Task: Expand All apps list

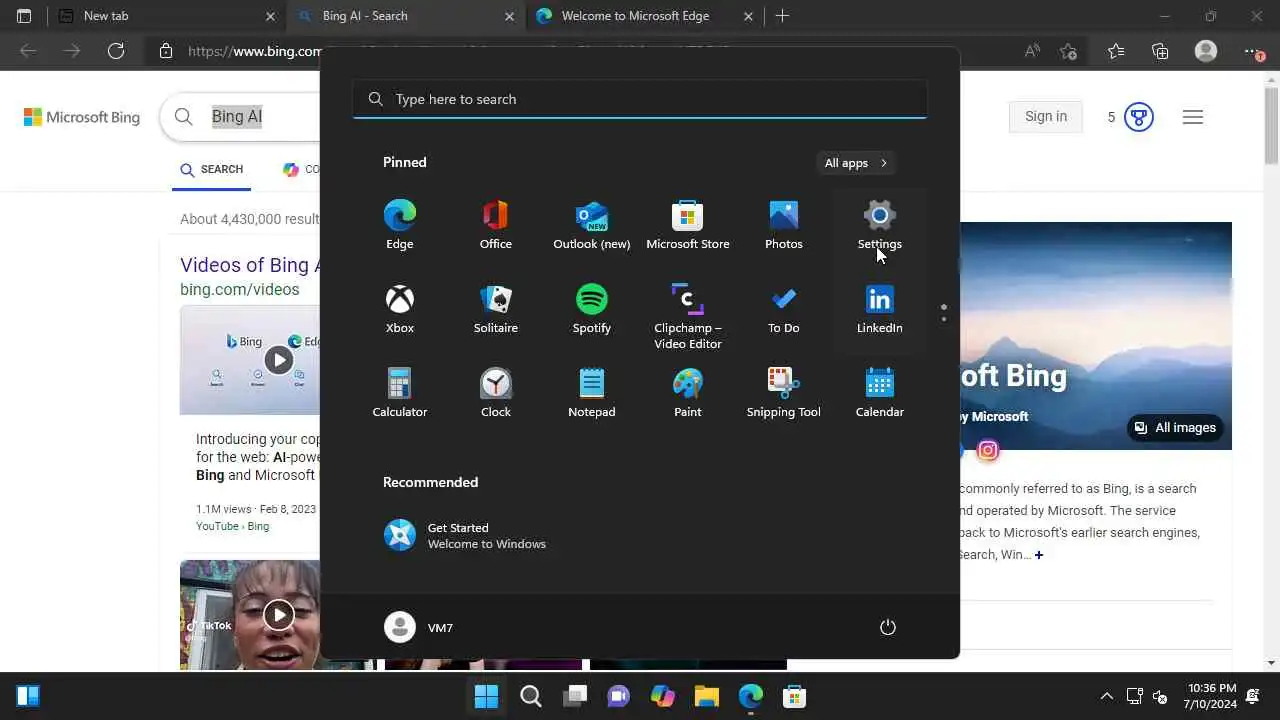Action: tap(856, 163)
